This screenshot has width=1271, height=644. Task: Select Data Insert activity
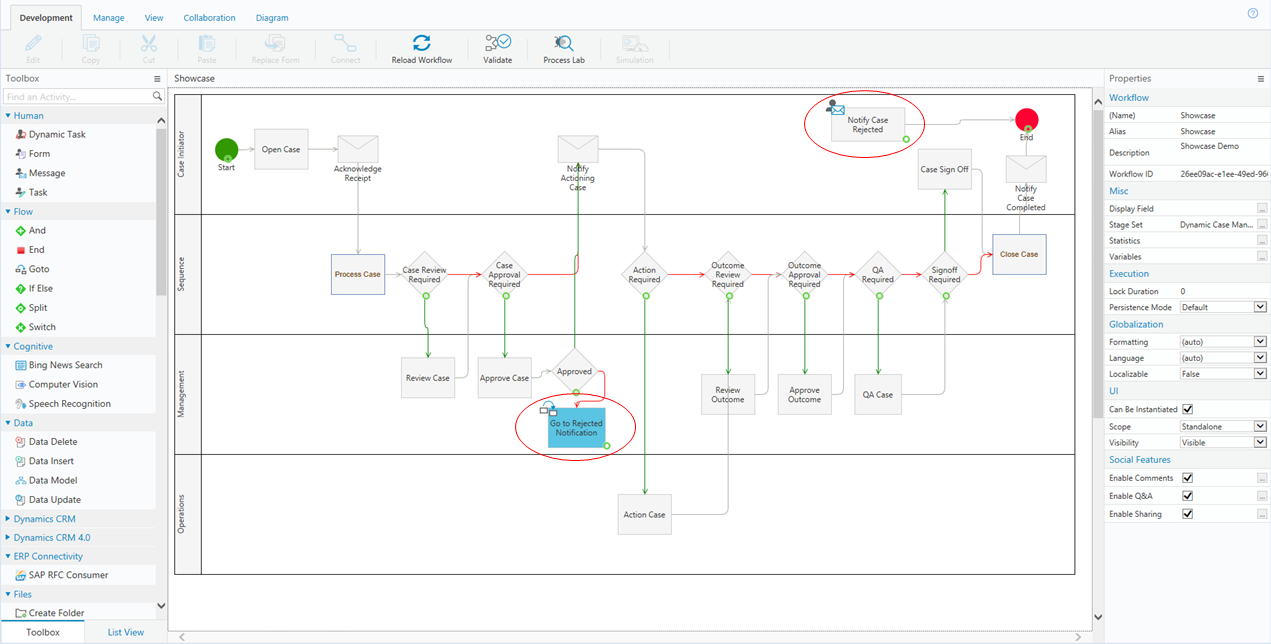[x=51, y=461]
